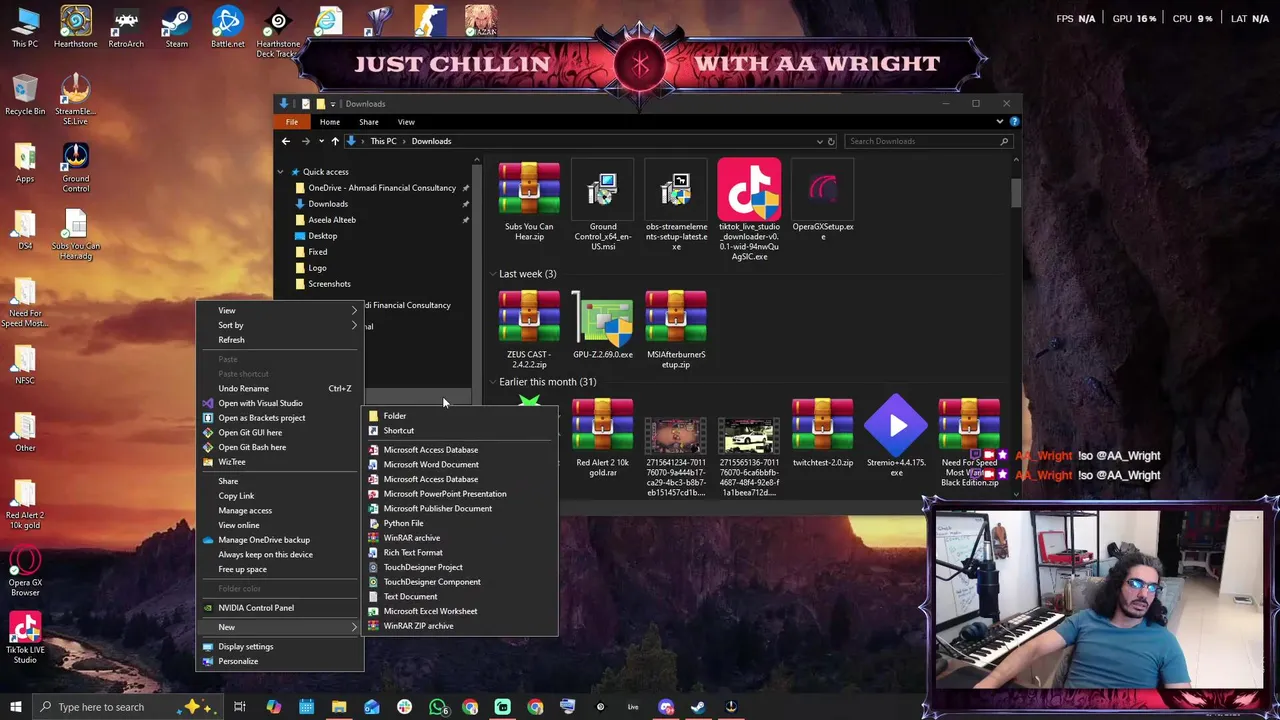Switch to the View ribbon tab
This screenshot has width=1280, height=720.
(x=406, y=122)
